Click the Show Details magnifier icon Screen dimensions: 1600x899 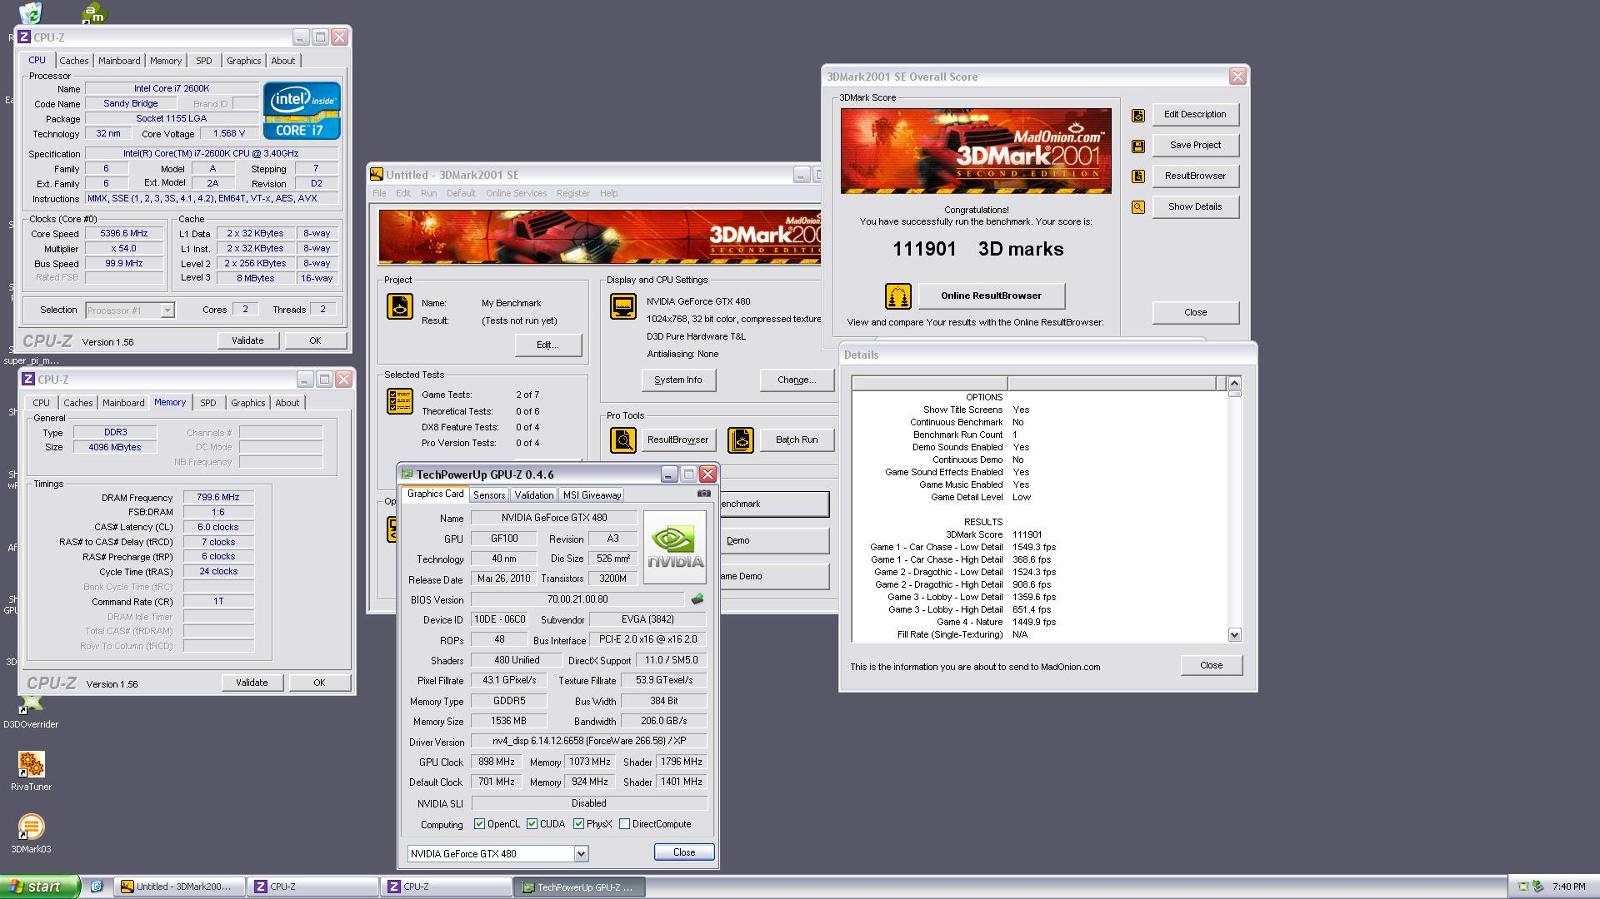[x=1138, y=207]
